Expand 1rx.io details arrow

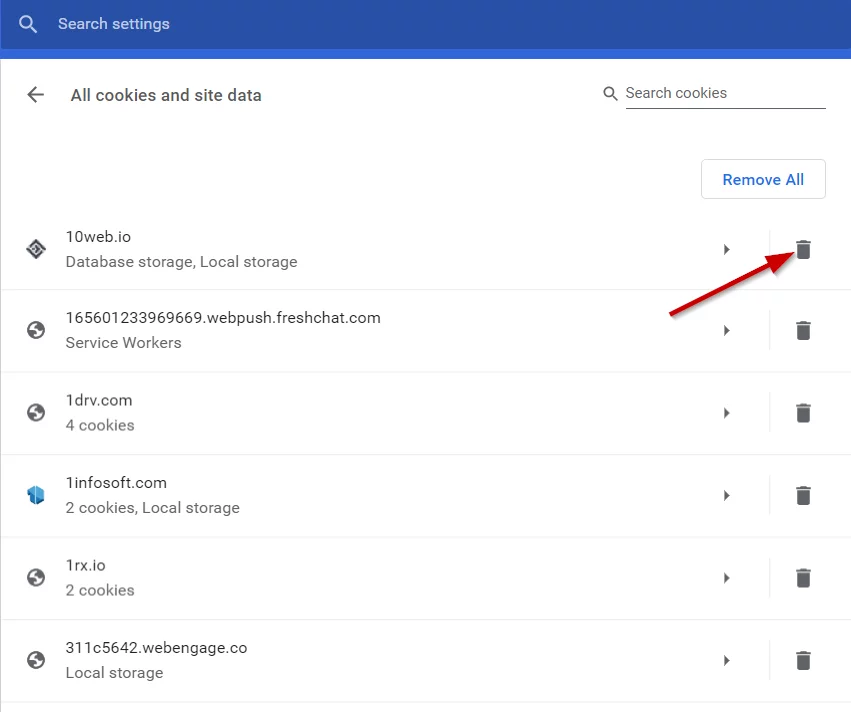tap(726, 578)
